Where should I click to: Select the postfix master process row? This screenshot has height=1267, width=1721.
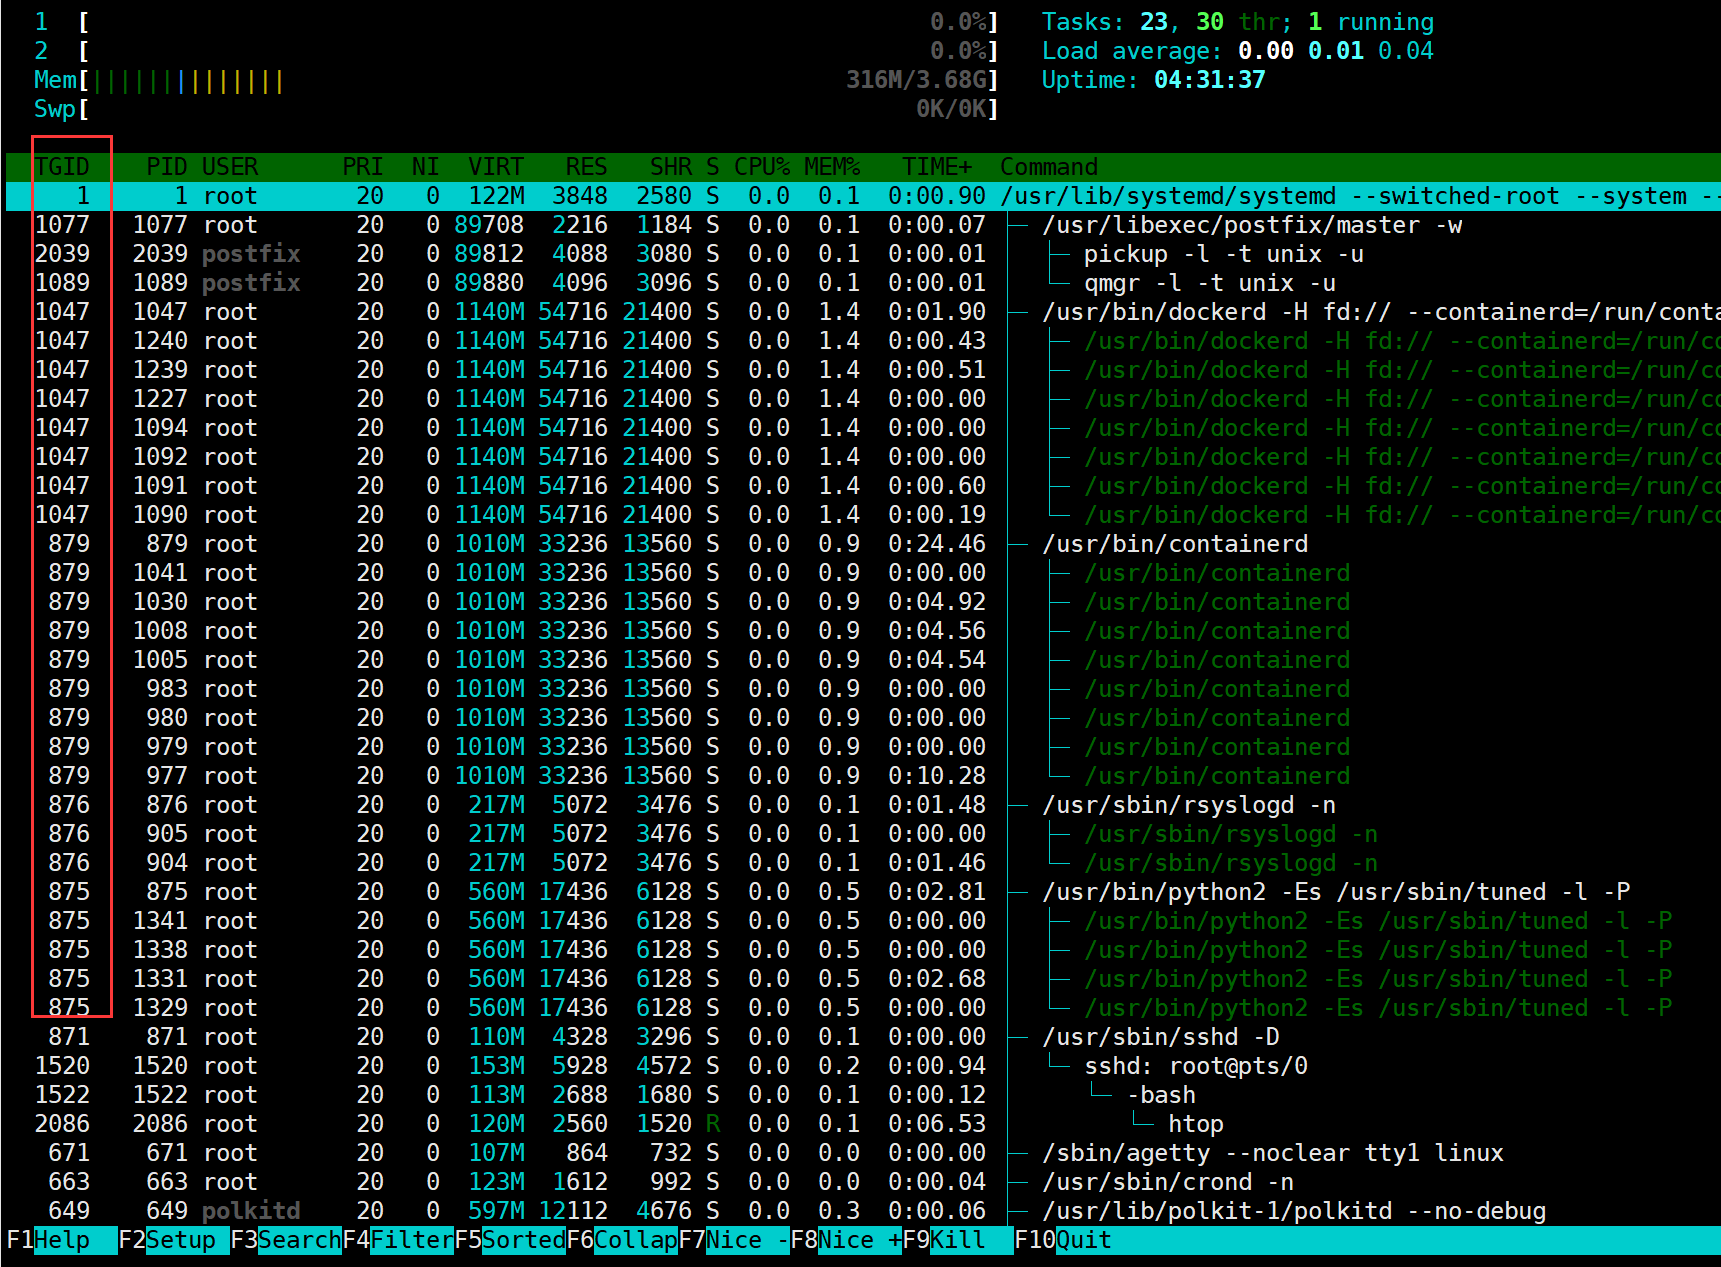[863, 225]
